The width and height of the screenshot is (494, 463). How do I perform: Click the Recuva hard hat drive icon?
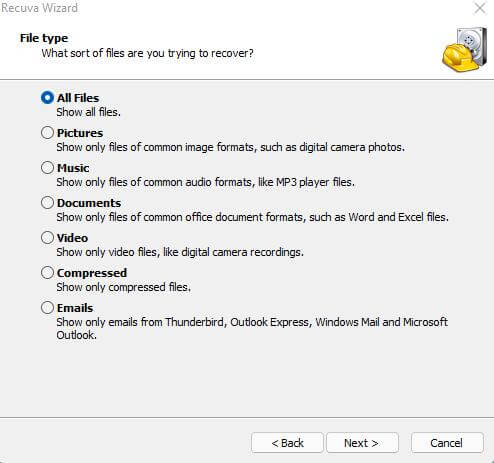464,50
